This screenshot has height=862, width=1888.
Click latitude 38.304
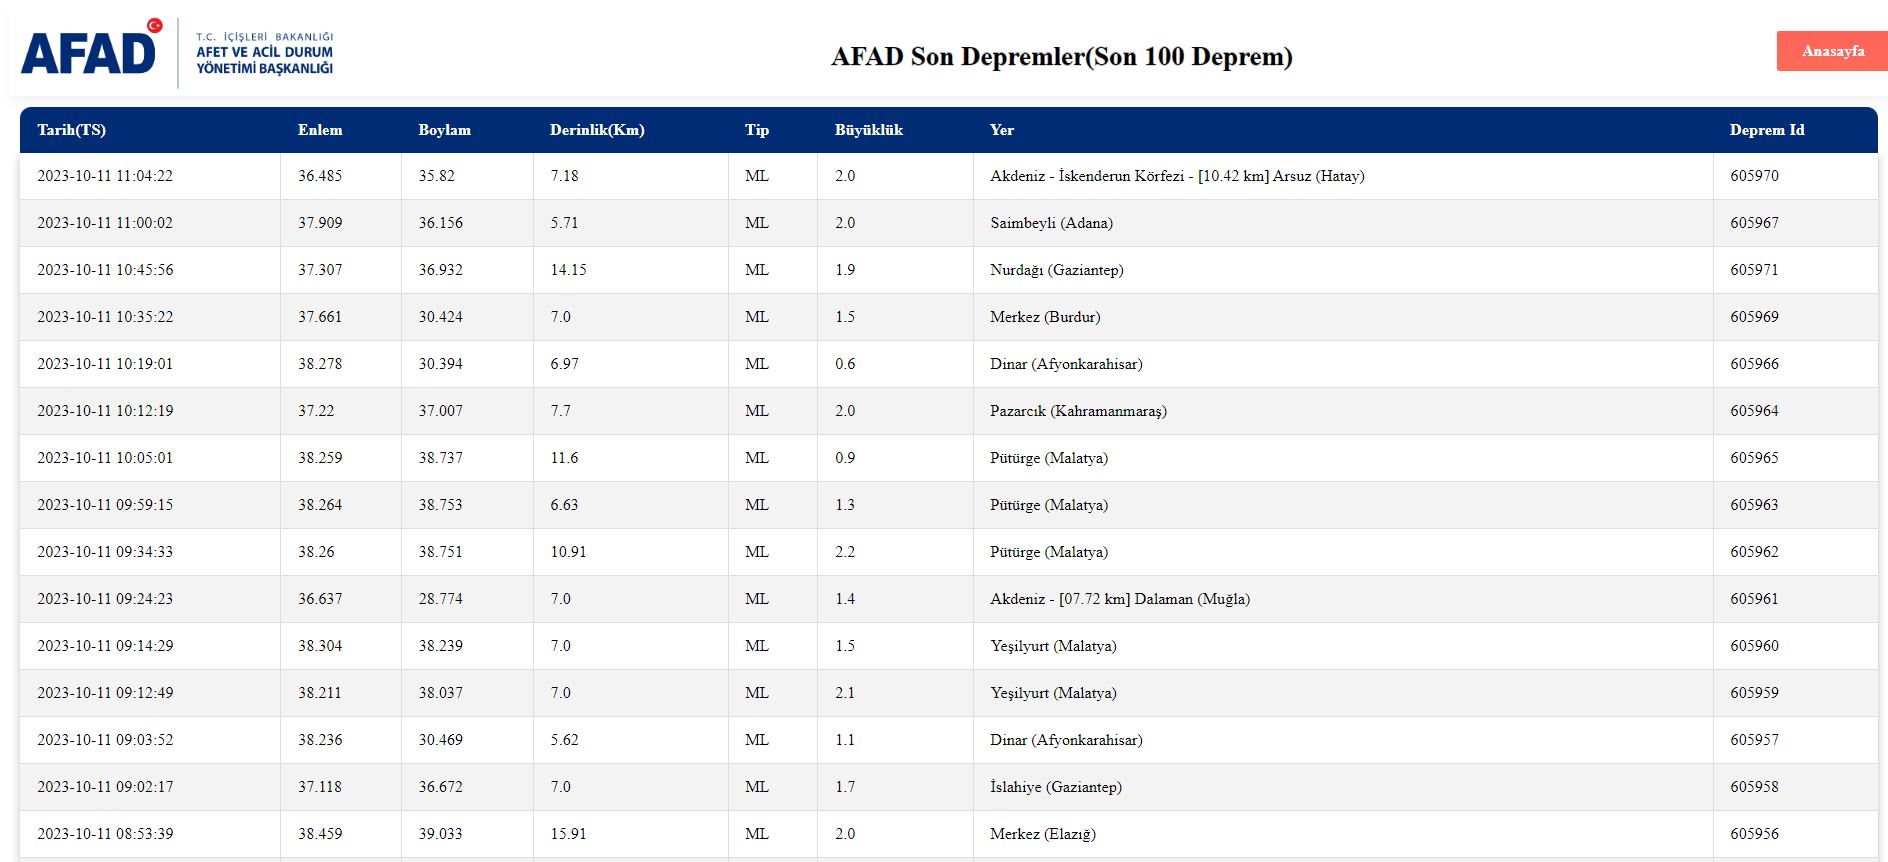[320, 646]
